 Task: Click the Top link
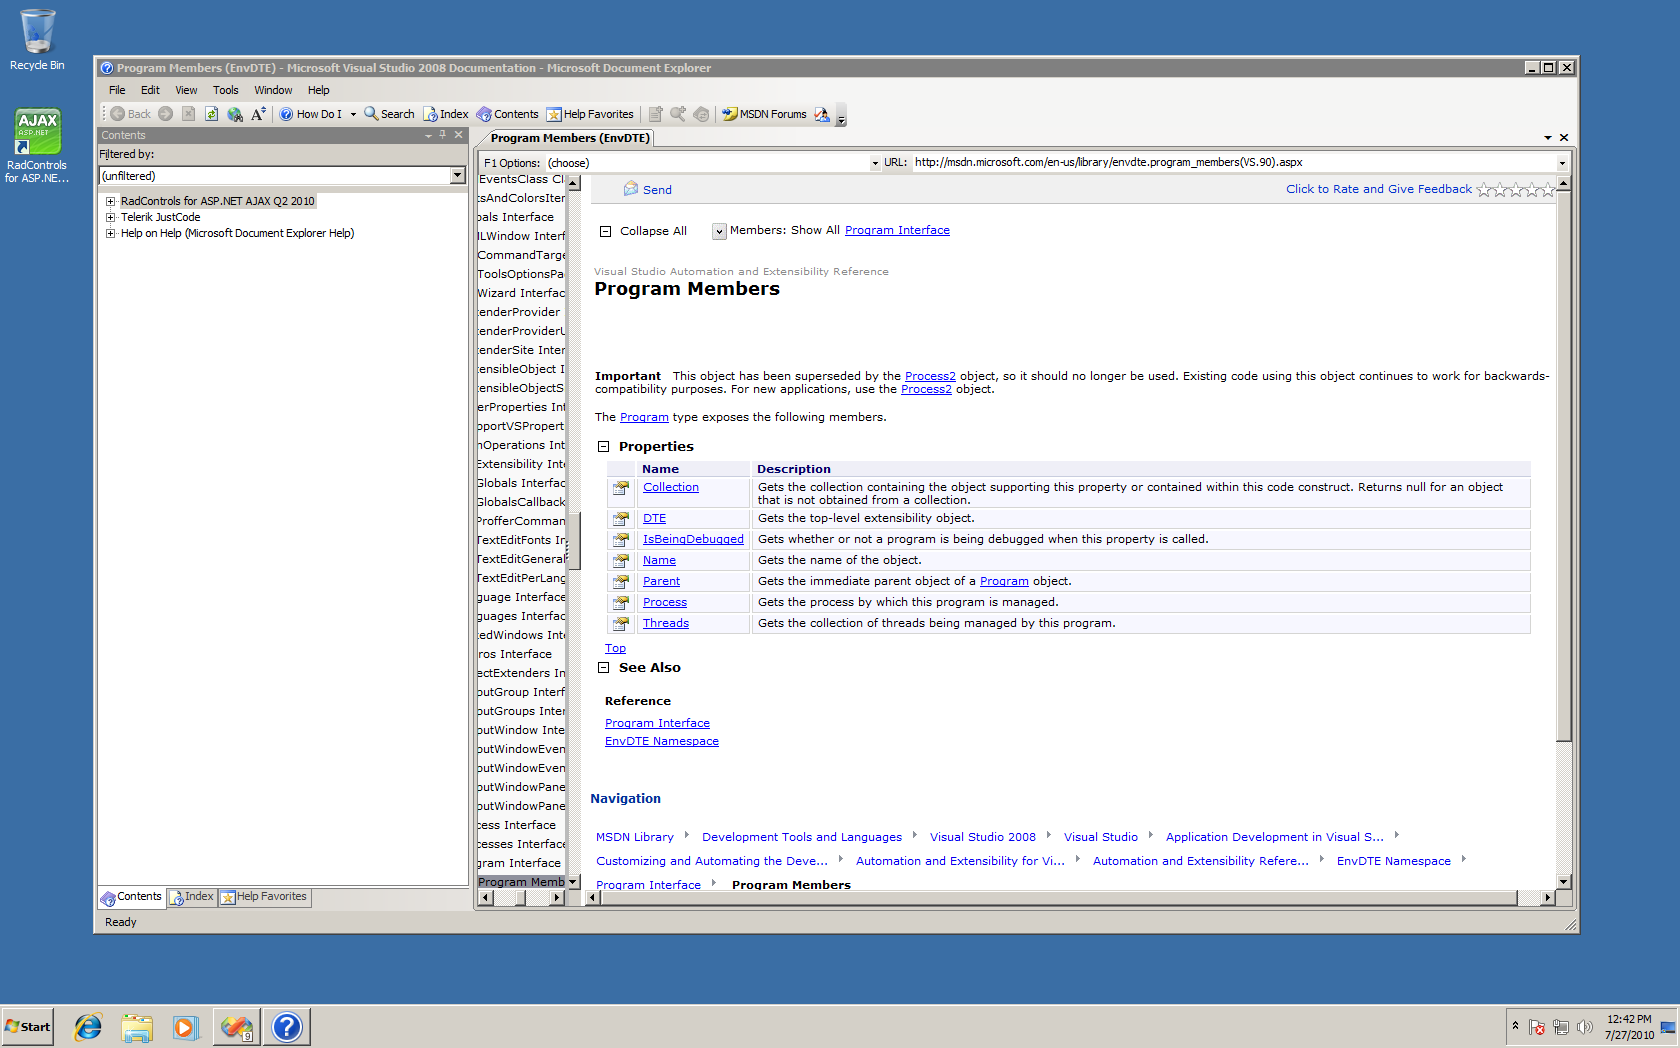615,648
